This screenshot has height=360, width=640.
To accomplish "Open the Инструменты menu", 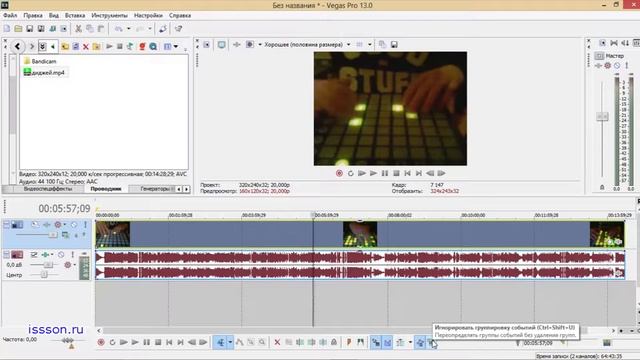I will coord(109,16).
